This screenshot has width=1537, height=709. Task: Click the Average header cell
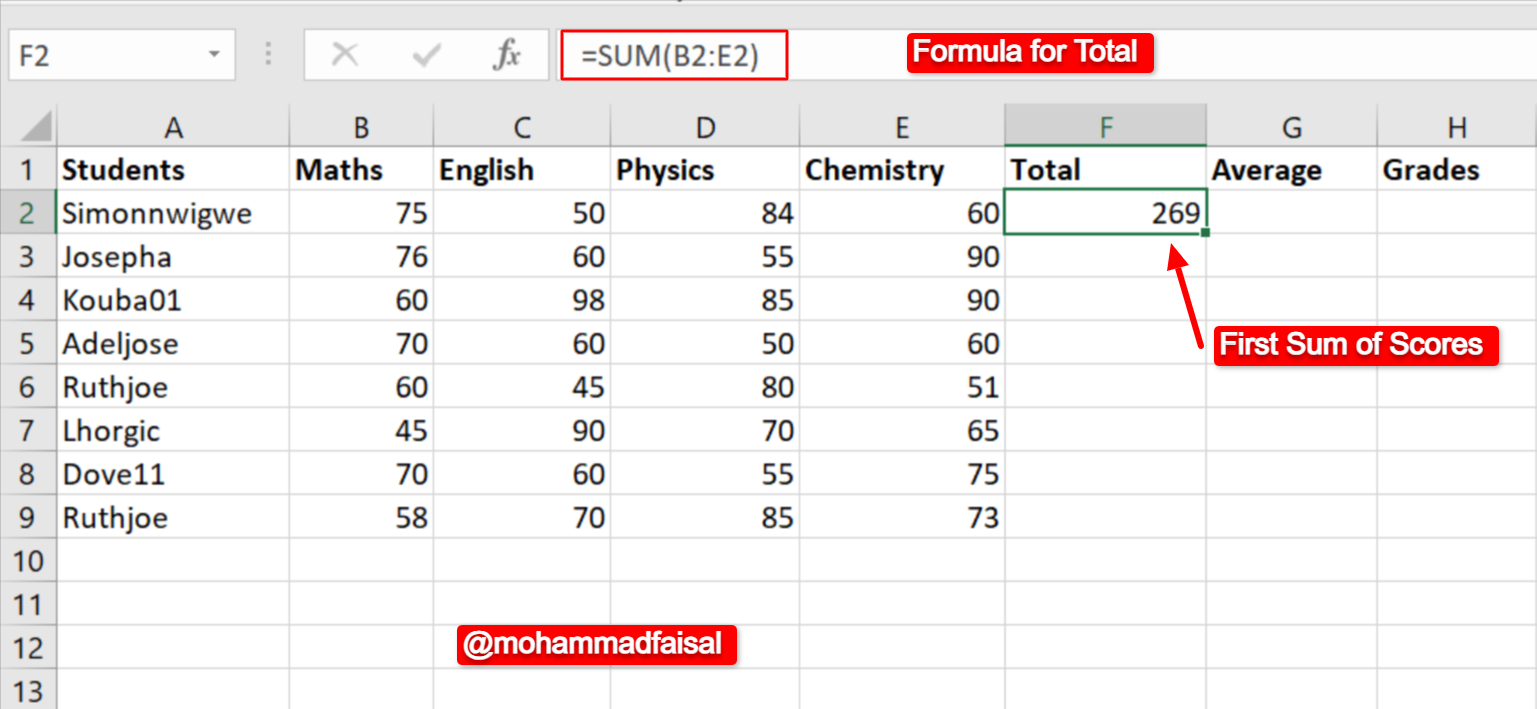click(1292, 170)
